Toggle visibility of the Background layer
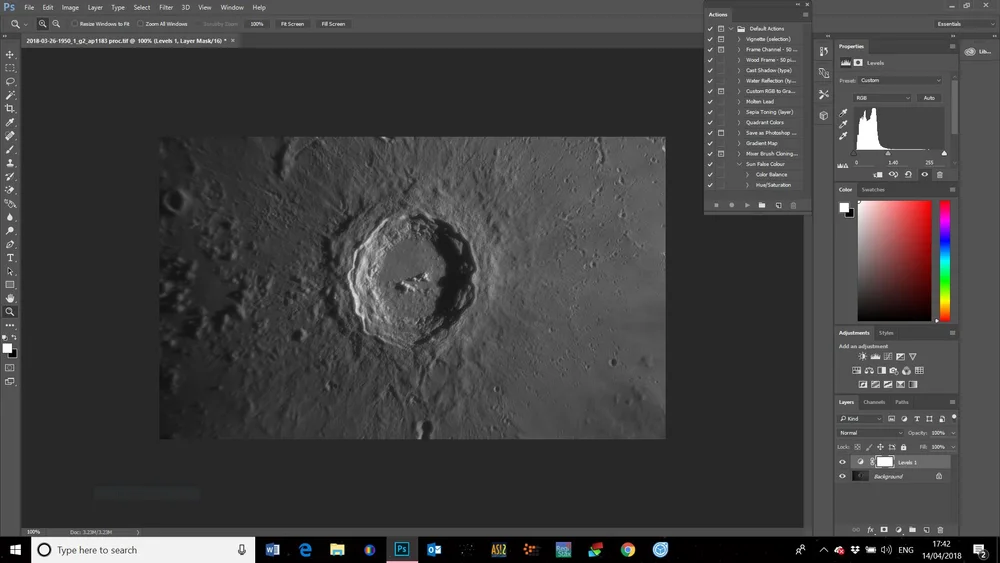 (842, 476)
